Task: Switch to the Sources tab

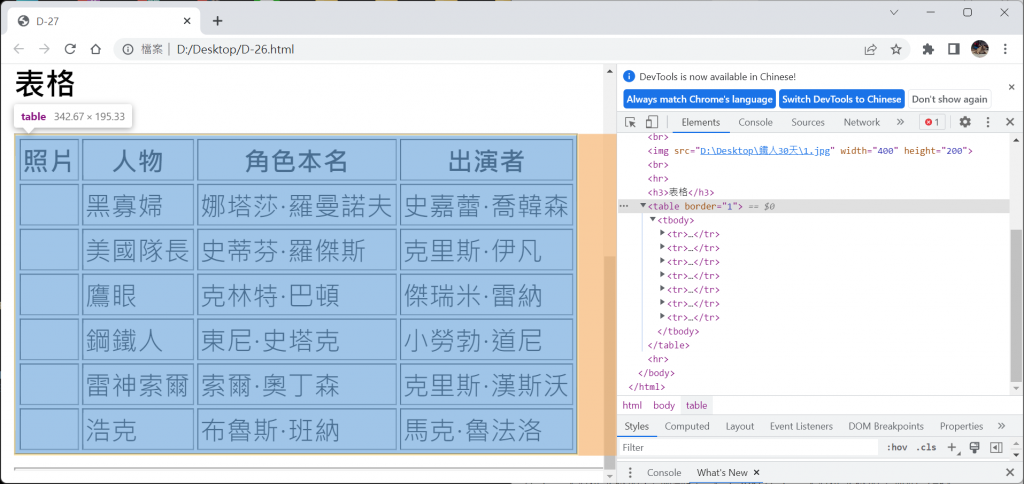Action: [808, 122]
